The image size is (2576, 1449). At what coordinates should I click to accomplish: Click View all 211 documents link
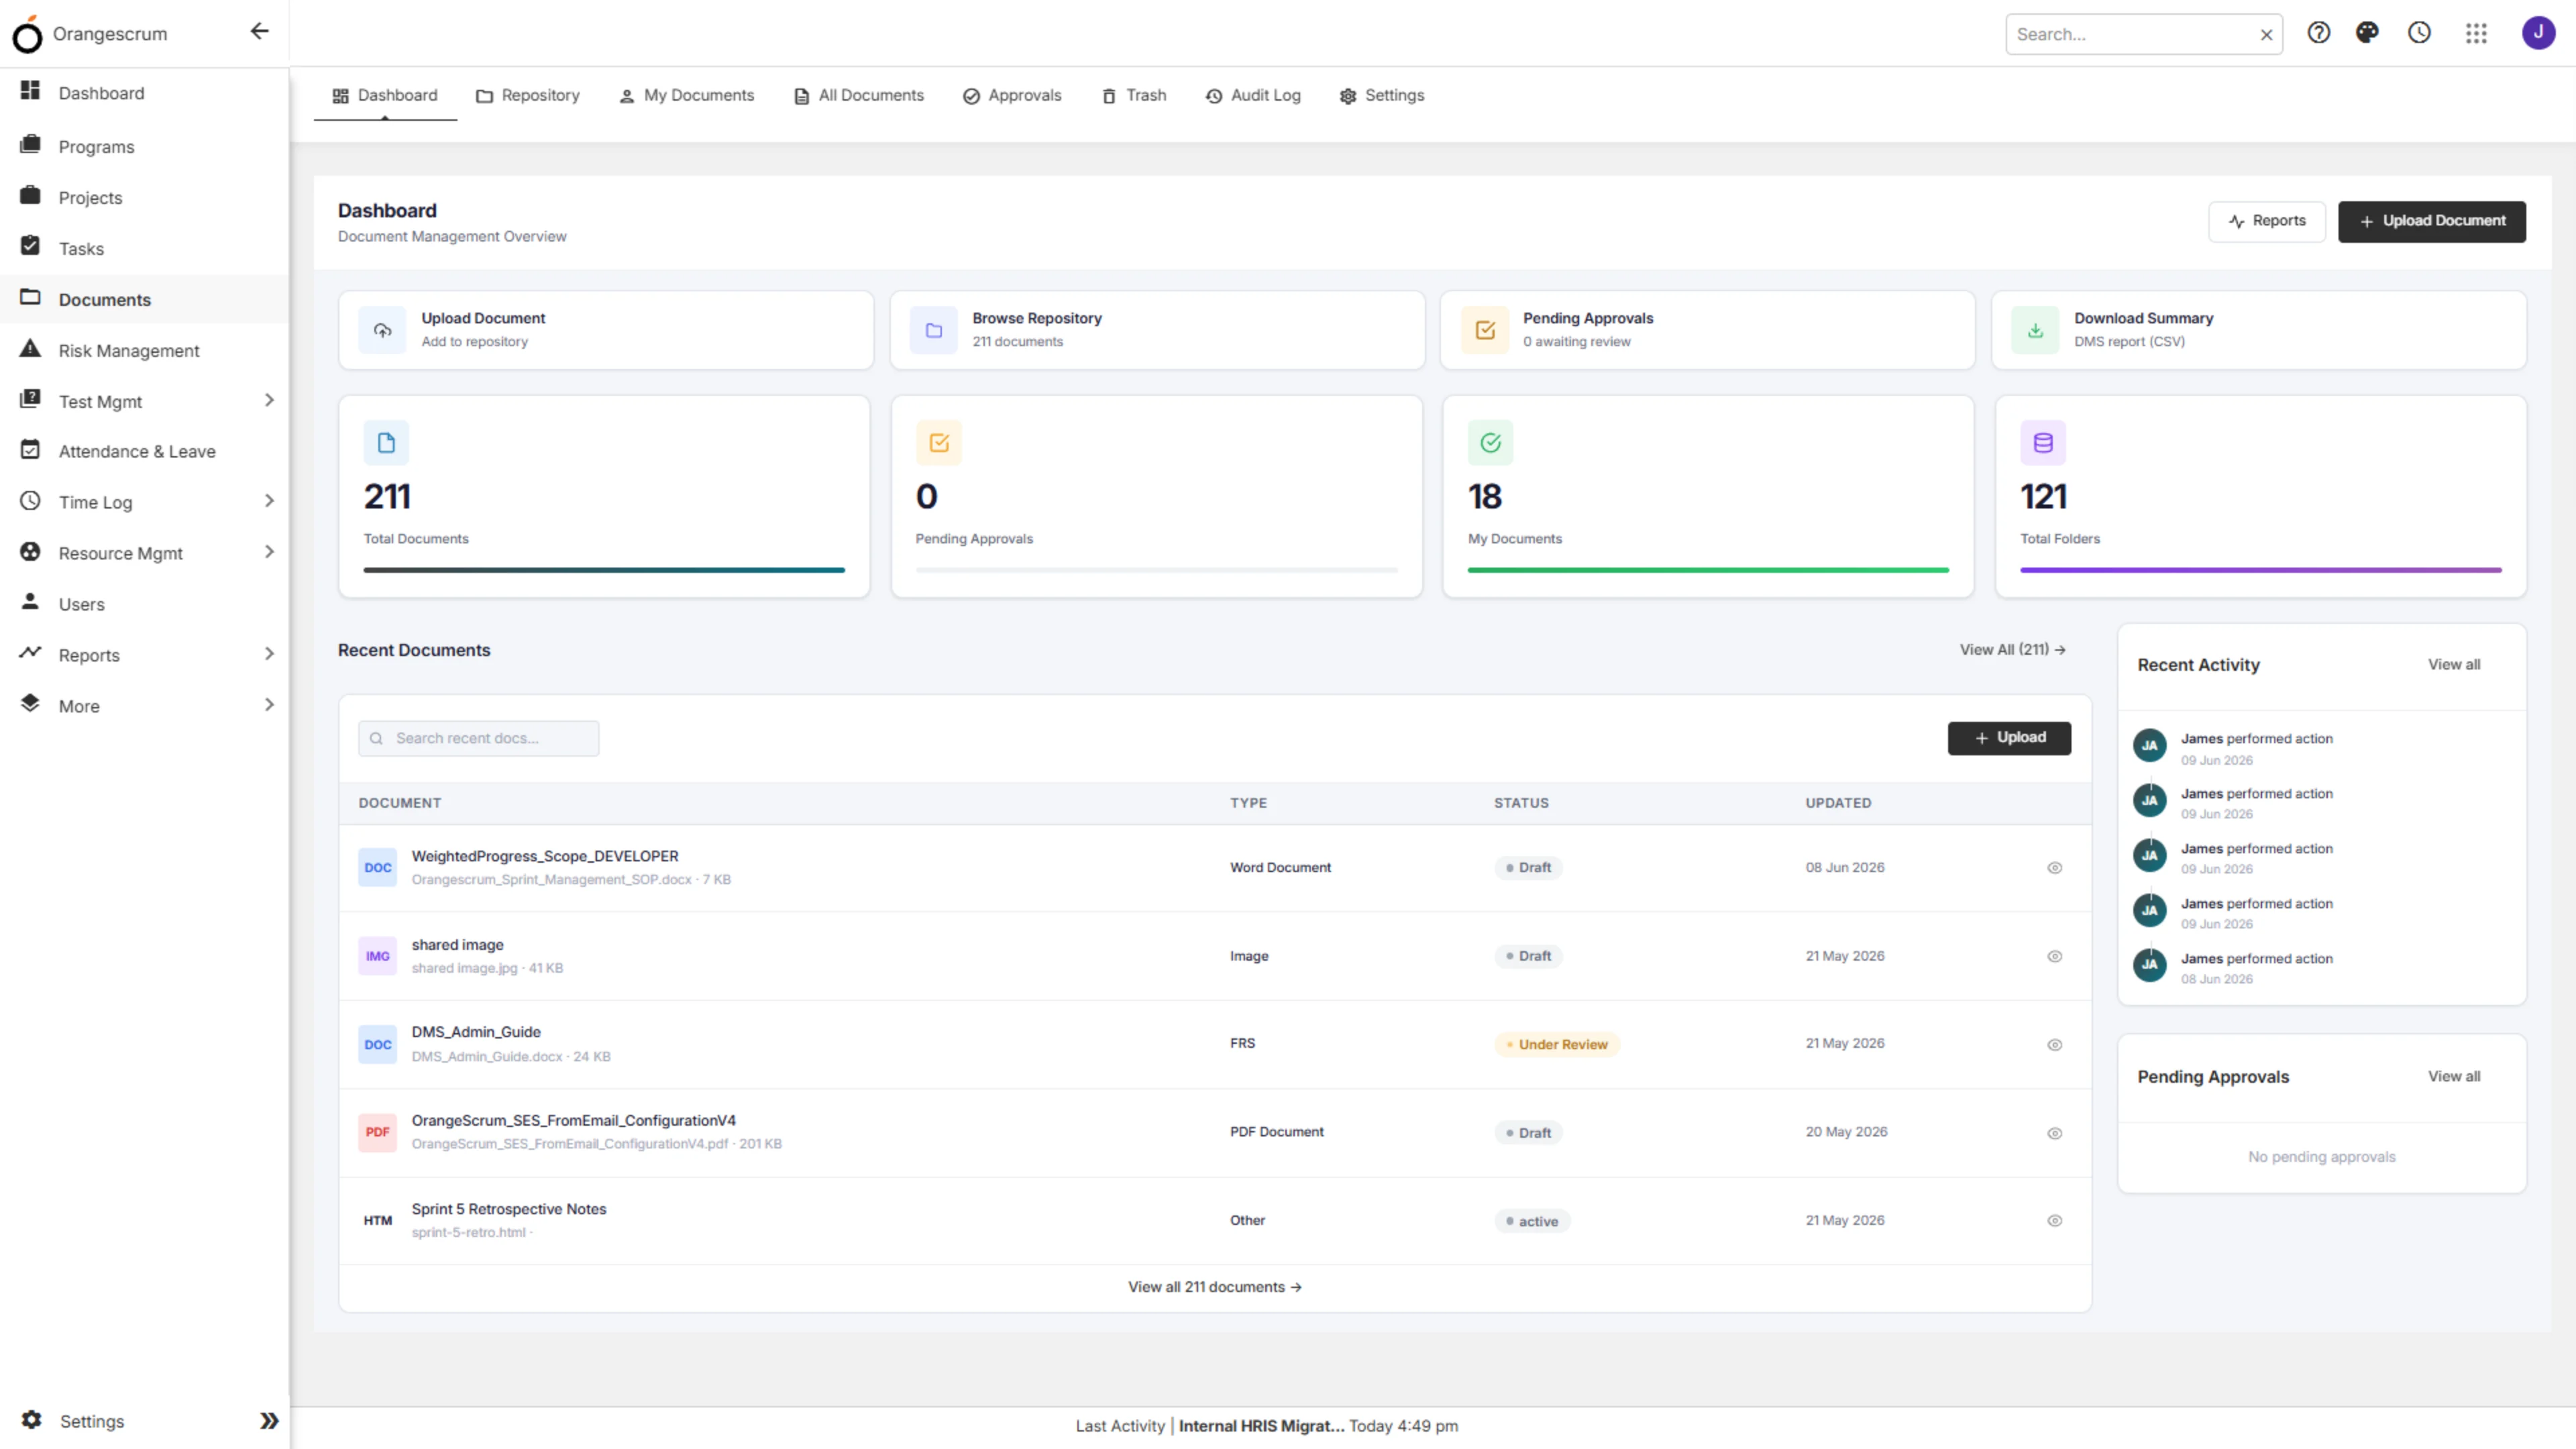pos(1215,1287)
